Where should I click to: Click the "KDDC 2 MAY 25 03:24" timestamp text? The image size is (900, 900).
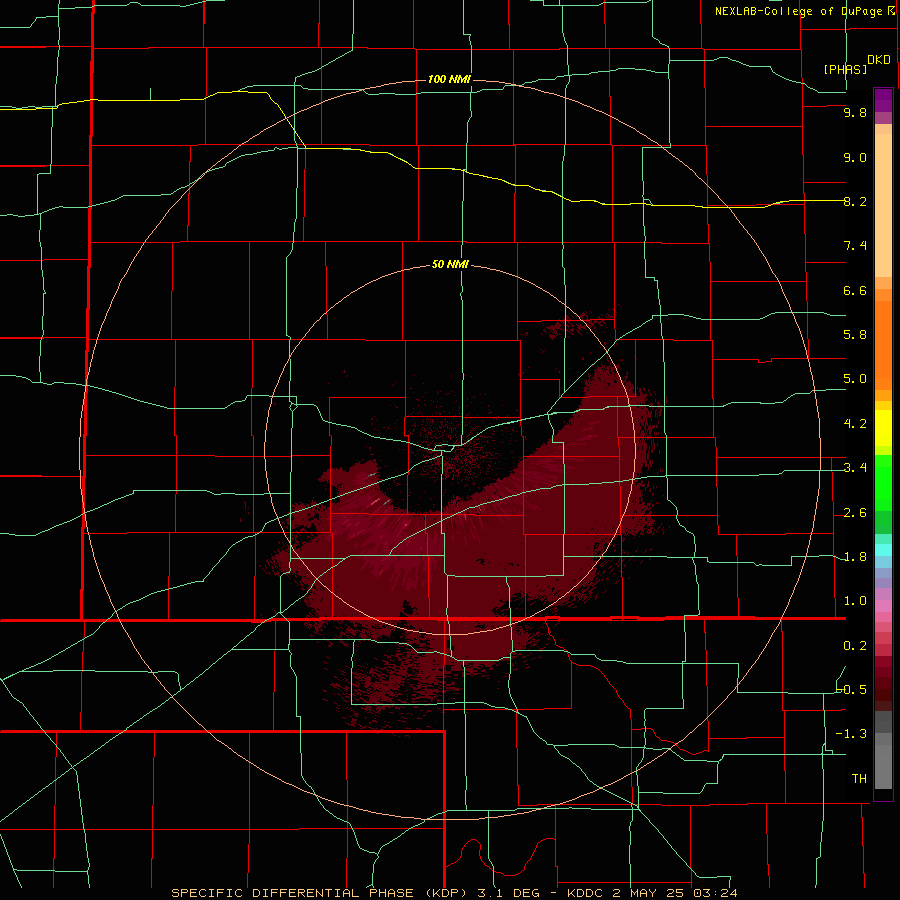click(652, 893)
